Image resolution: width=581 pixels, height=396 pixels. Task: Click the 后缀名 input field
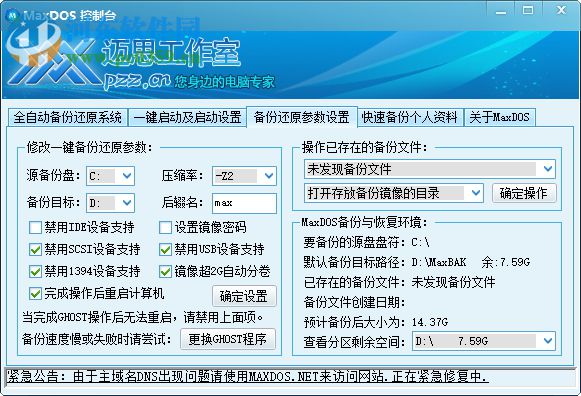click(x=244, y=203)
